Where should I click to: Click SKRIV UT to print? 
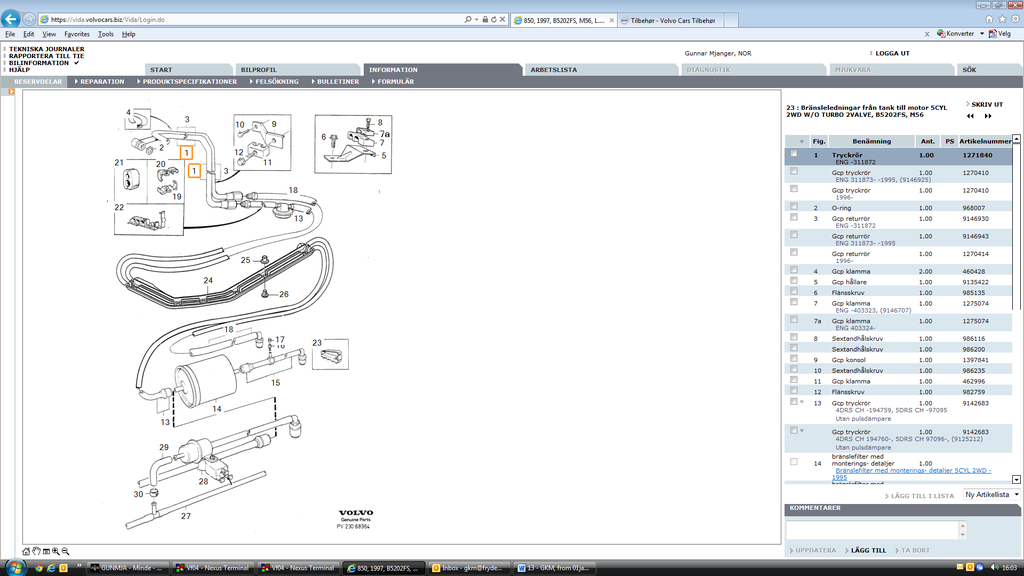coord(987,104)
